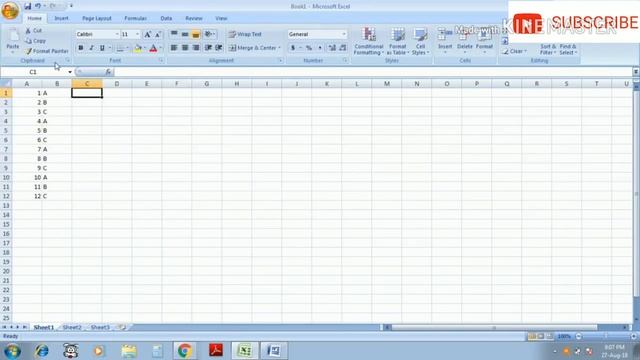Image resolution: width=640 pixels, height=360 pixels.
Task: Increase the cell indent
Action: pos(219,48)
